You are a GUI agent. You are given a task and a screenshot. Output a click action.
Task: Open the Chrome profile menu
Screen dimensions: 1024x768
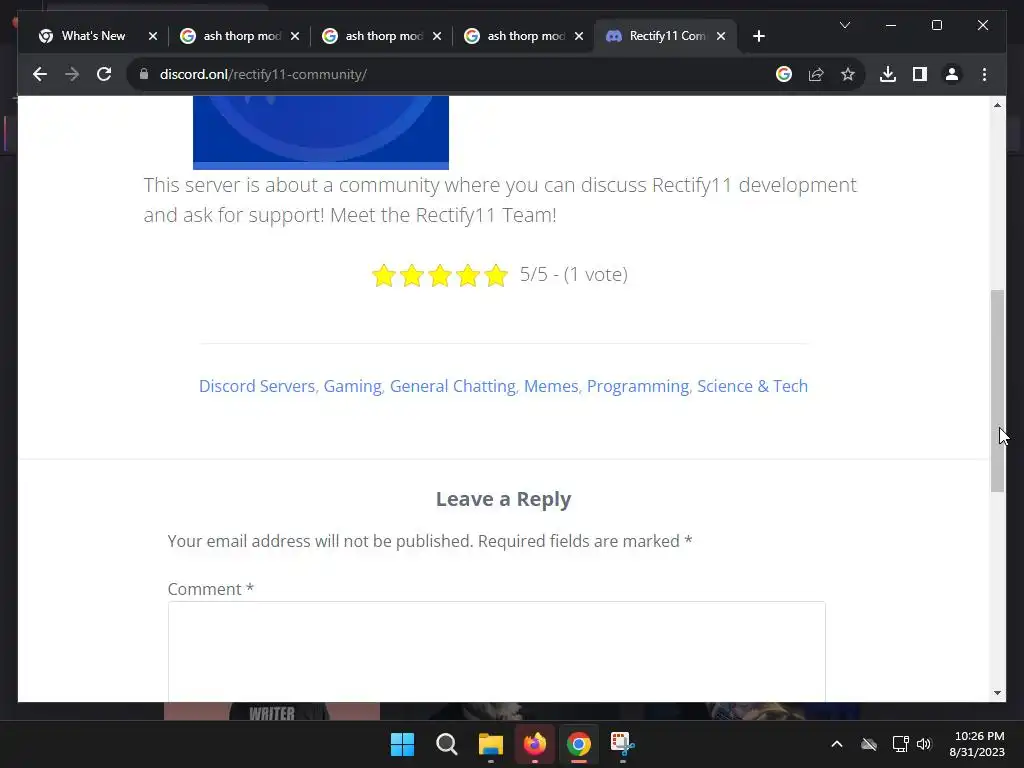click(x=952, y=74)
